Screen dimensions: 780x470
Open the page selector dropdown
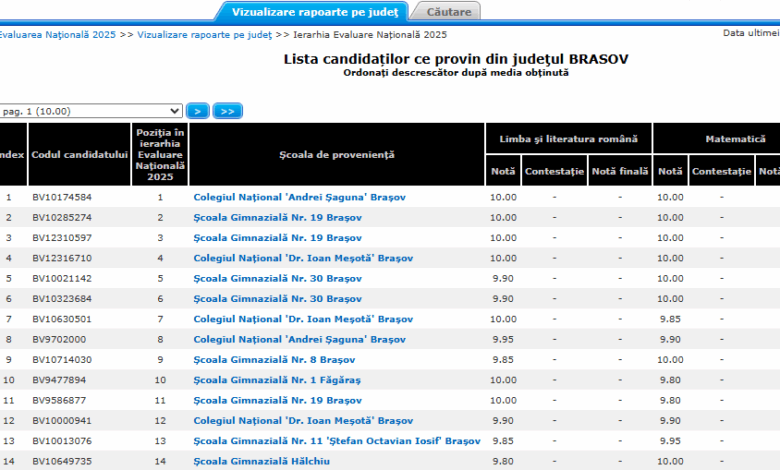90,111
